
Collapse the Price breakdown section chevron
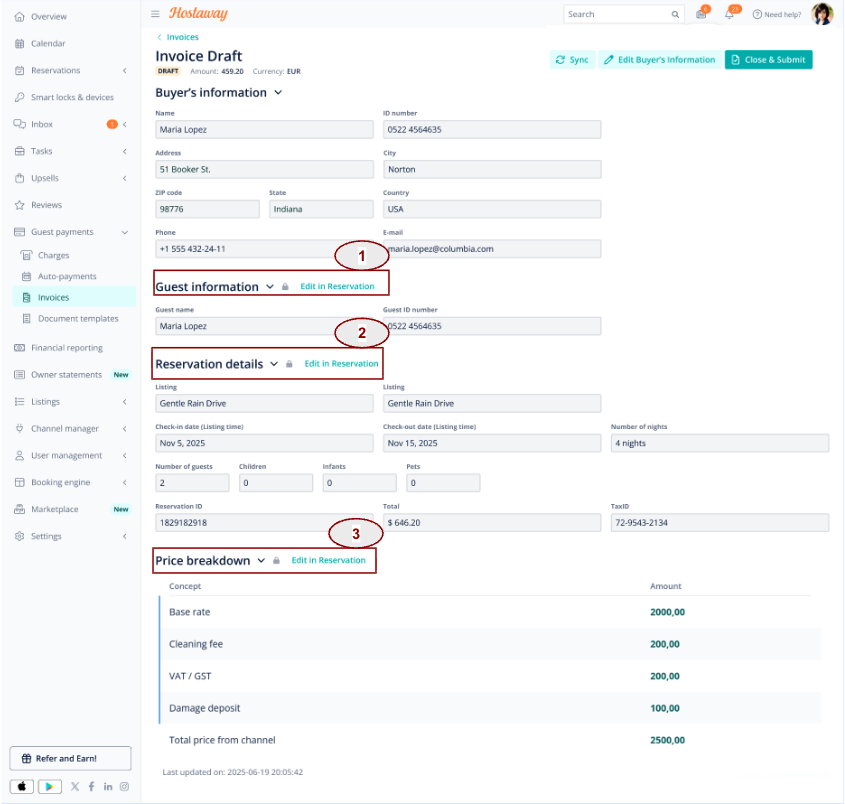[261, 560]
